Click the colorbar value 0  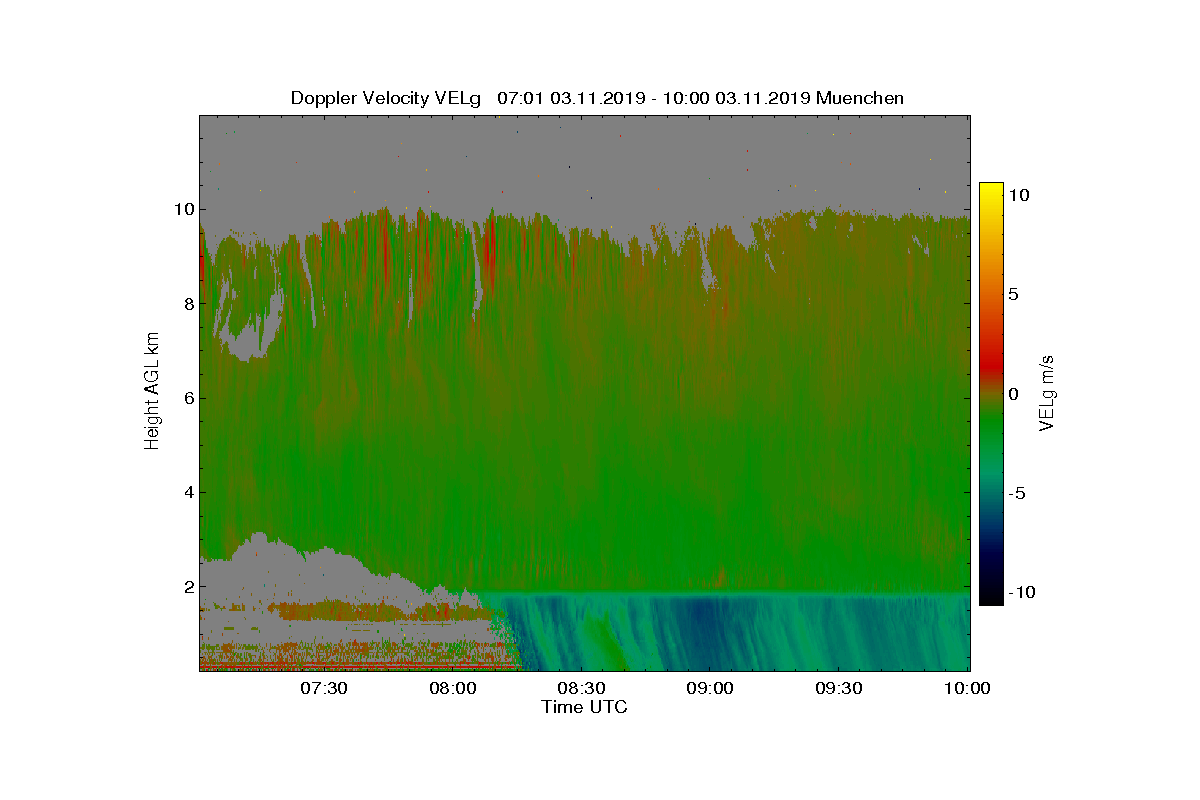coord(1013,394)
